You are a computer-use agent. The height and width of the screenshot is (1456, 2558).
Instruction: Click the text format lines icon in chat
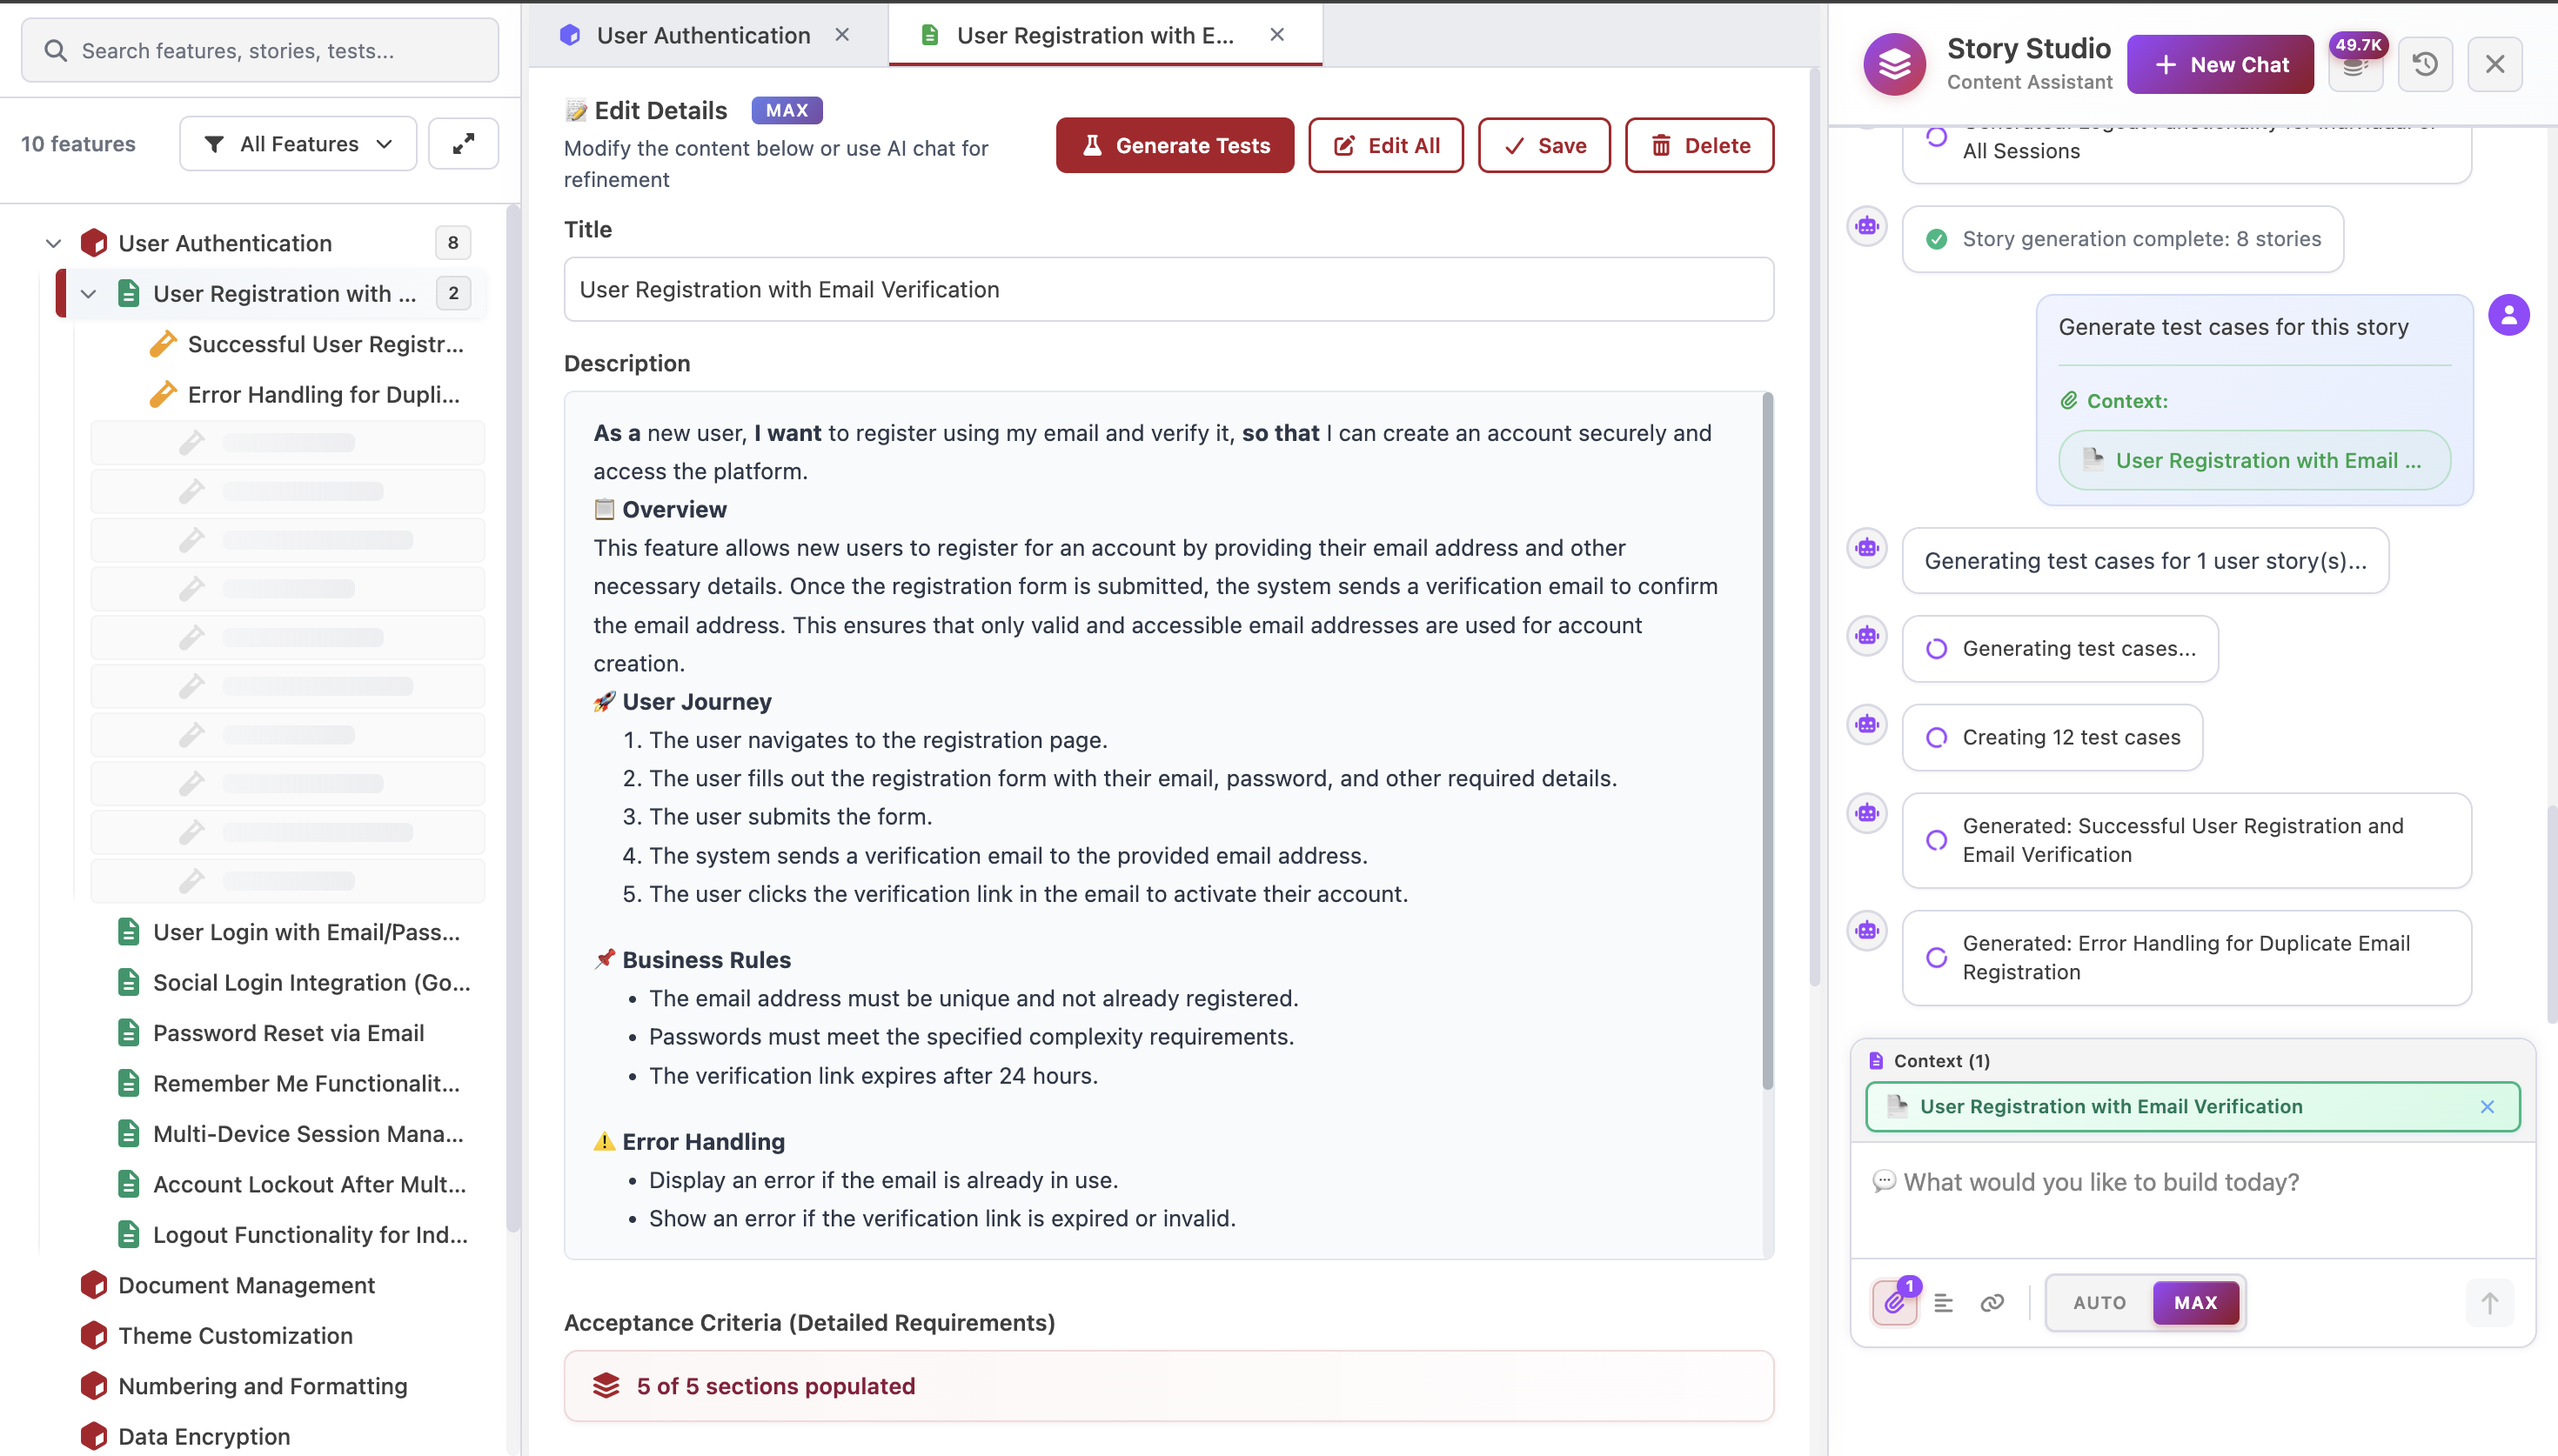tap(1943, 1302)
